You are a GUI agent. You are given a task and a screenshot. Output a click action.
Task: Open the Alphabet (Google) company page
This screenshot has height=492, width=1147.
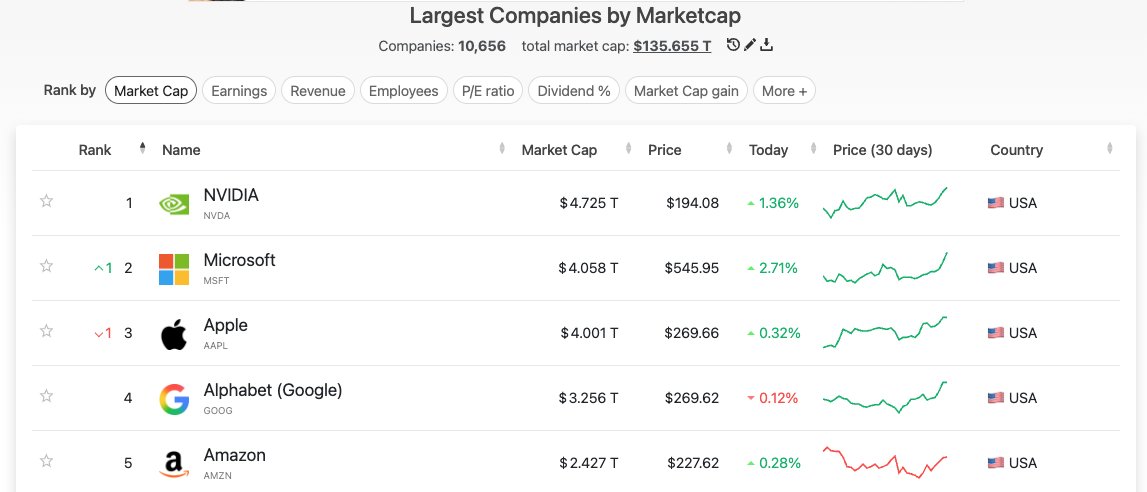pyautogui.click(x=273, y=390)
